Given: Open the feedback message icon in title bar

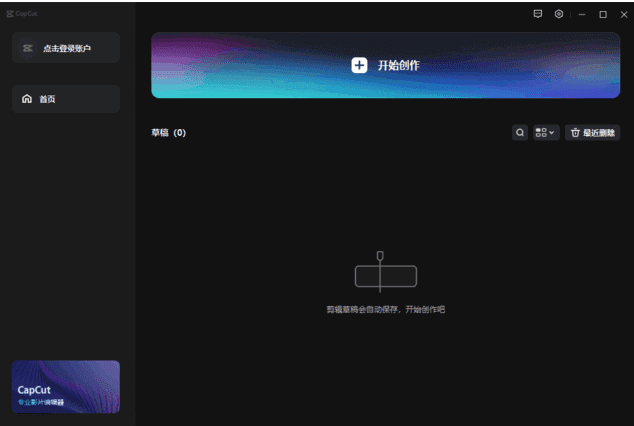Looking at the screenshot, I should (x=538, y=14).
